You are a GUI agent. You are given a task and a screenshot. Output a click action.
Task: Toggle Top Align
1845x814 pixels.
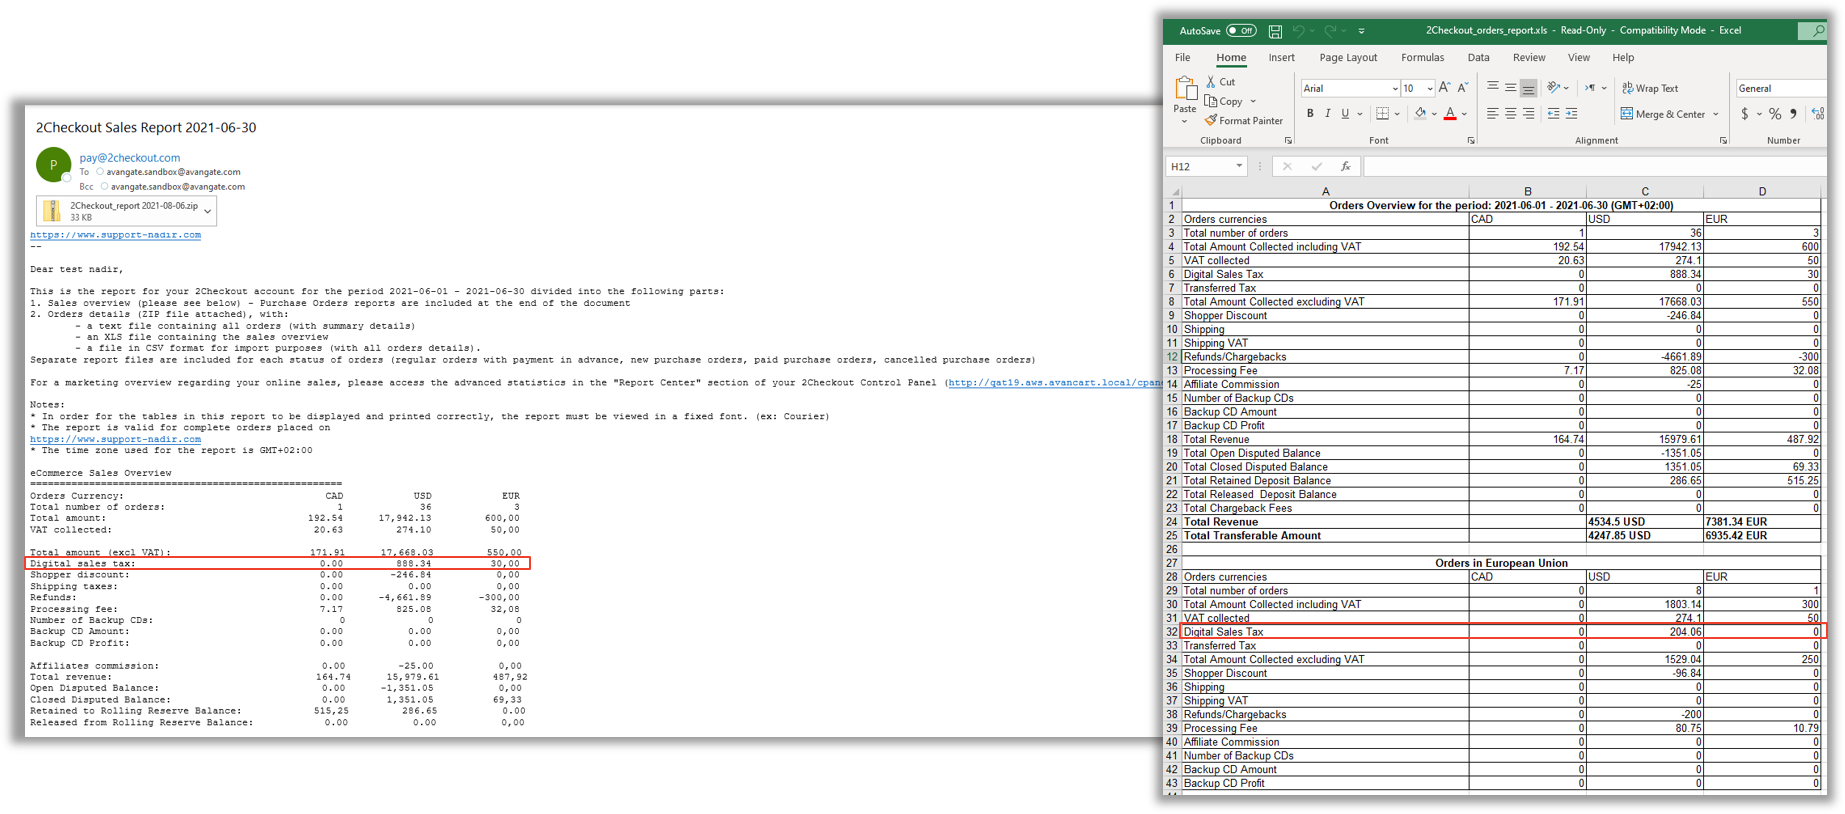(x=1492, y=88)
